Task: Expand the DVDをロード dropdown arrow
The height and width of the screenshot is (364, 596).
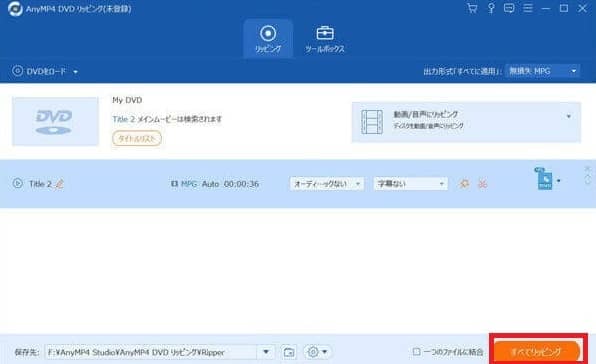Action: [75, 72]
